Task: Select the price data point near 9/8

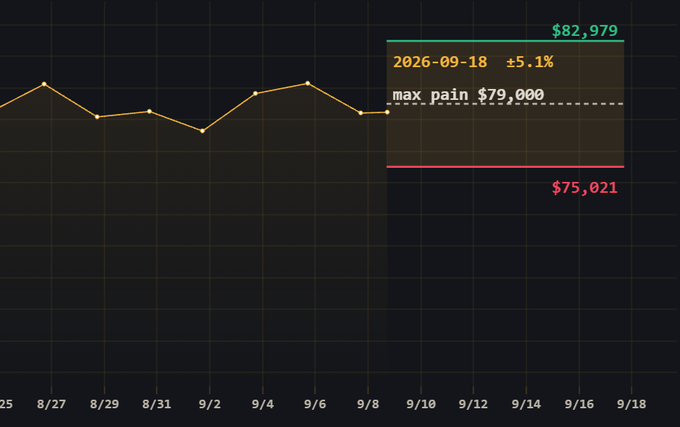Action: coord(360,113)
